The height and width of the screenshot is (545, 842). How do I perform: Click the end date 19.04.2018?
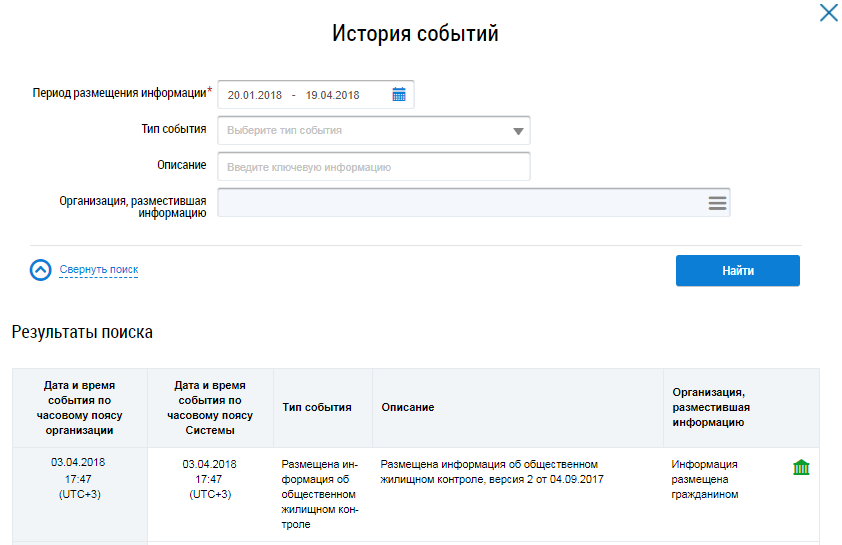(x=332, y=95)
